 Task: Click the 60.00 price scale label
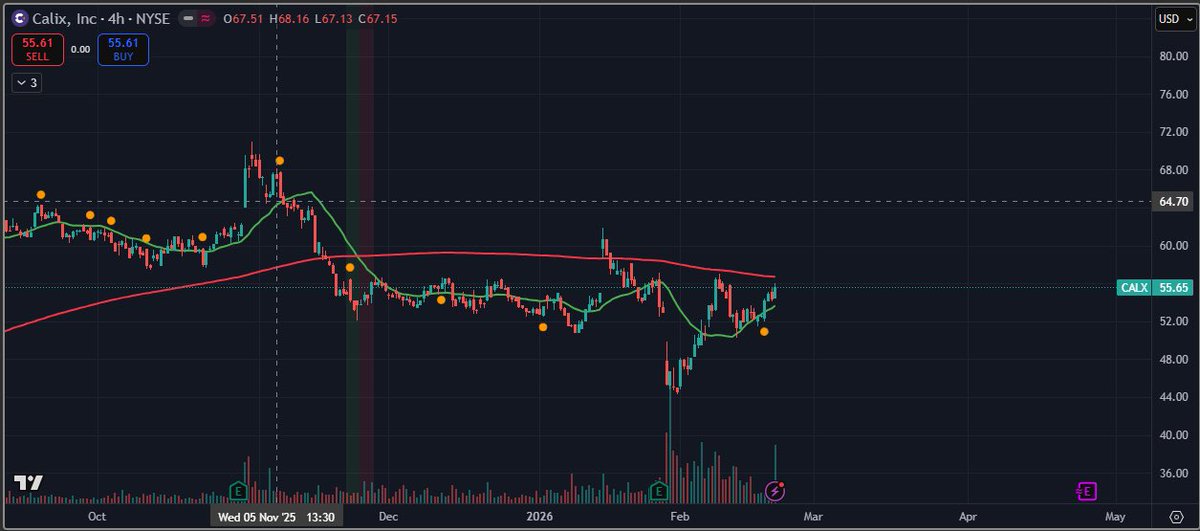point(1172,245)
